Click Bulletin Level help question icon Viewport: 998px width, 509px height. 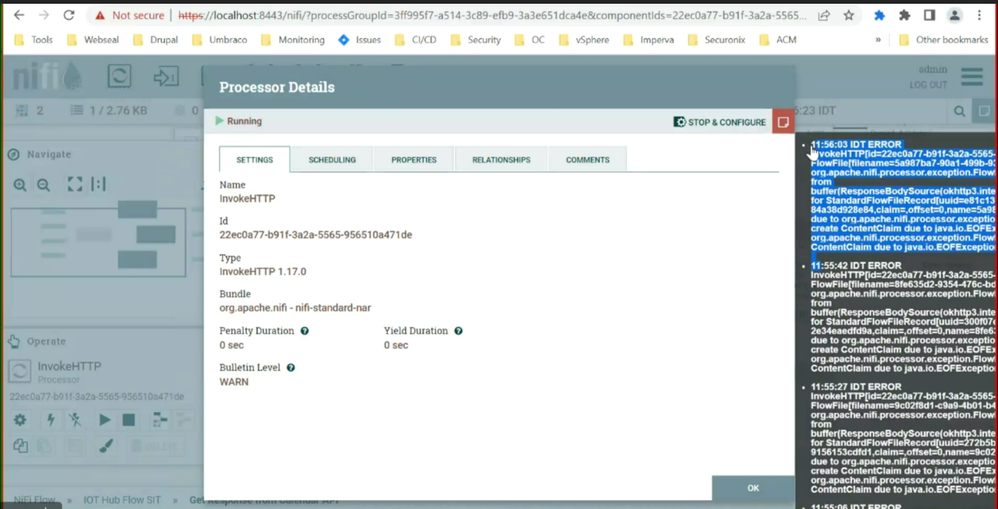[291, 368]
